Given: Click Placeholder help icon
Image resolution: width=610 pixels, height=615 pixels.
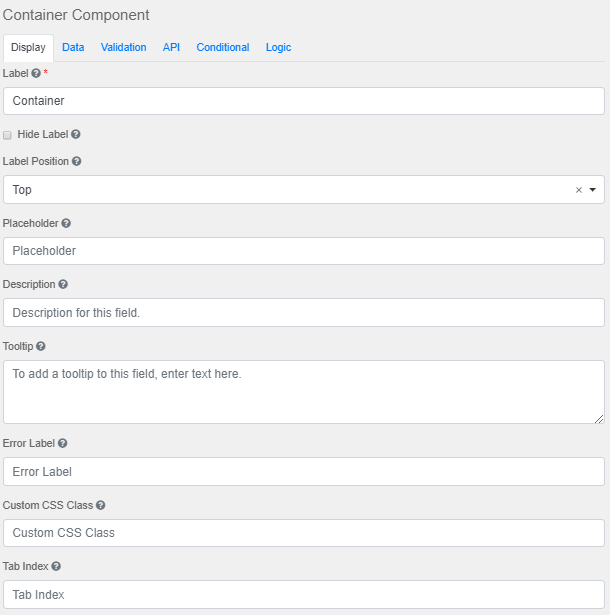Looking at the screenshot, I should coord(66,223).
